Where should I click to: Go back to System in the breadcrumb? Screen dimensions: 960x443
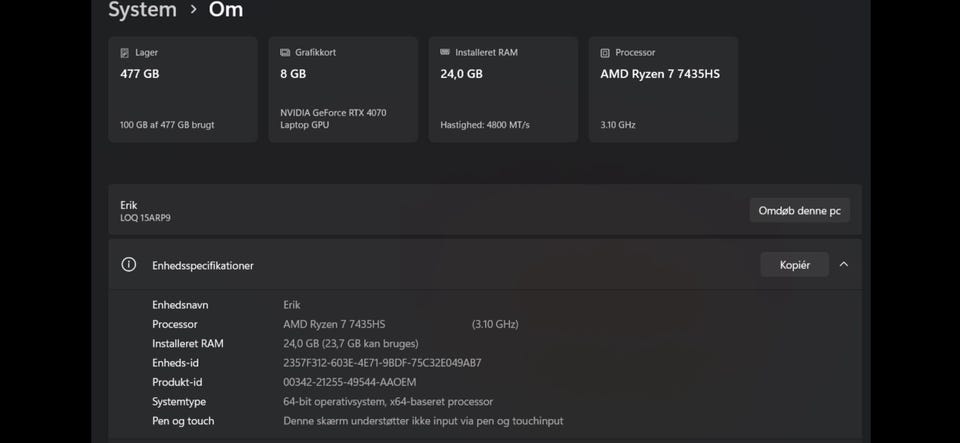[x=142, y=10]
